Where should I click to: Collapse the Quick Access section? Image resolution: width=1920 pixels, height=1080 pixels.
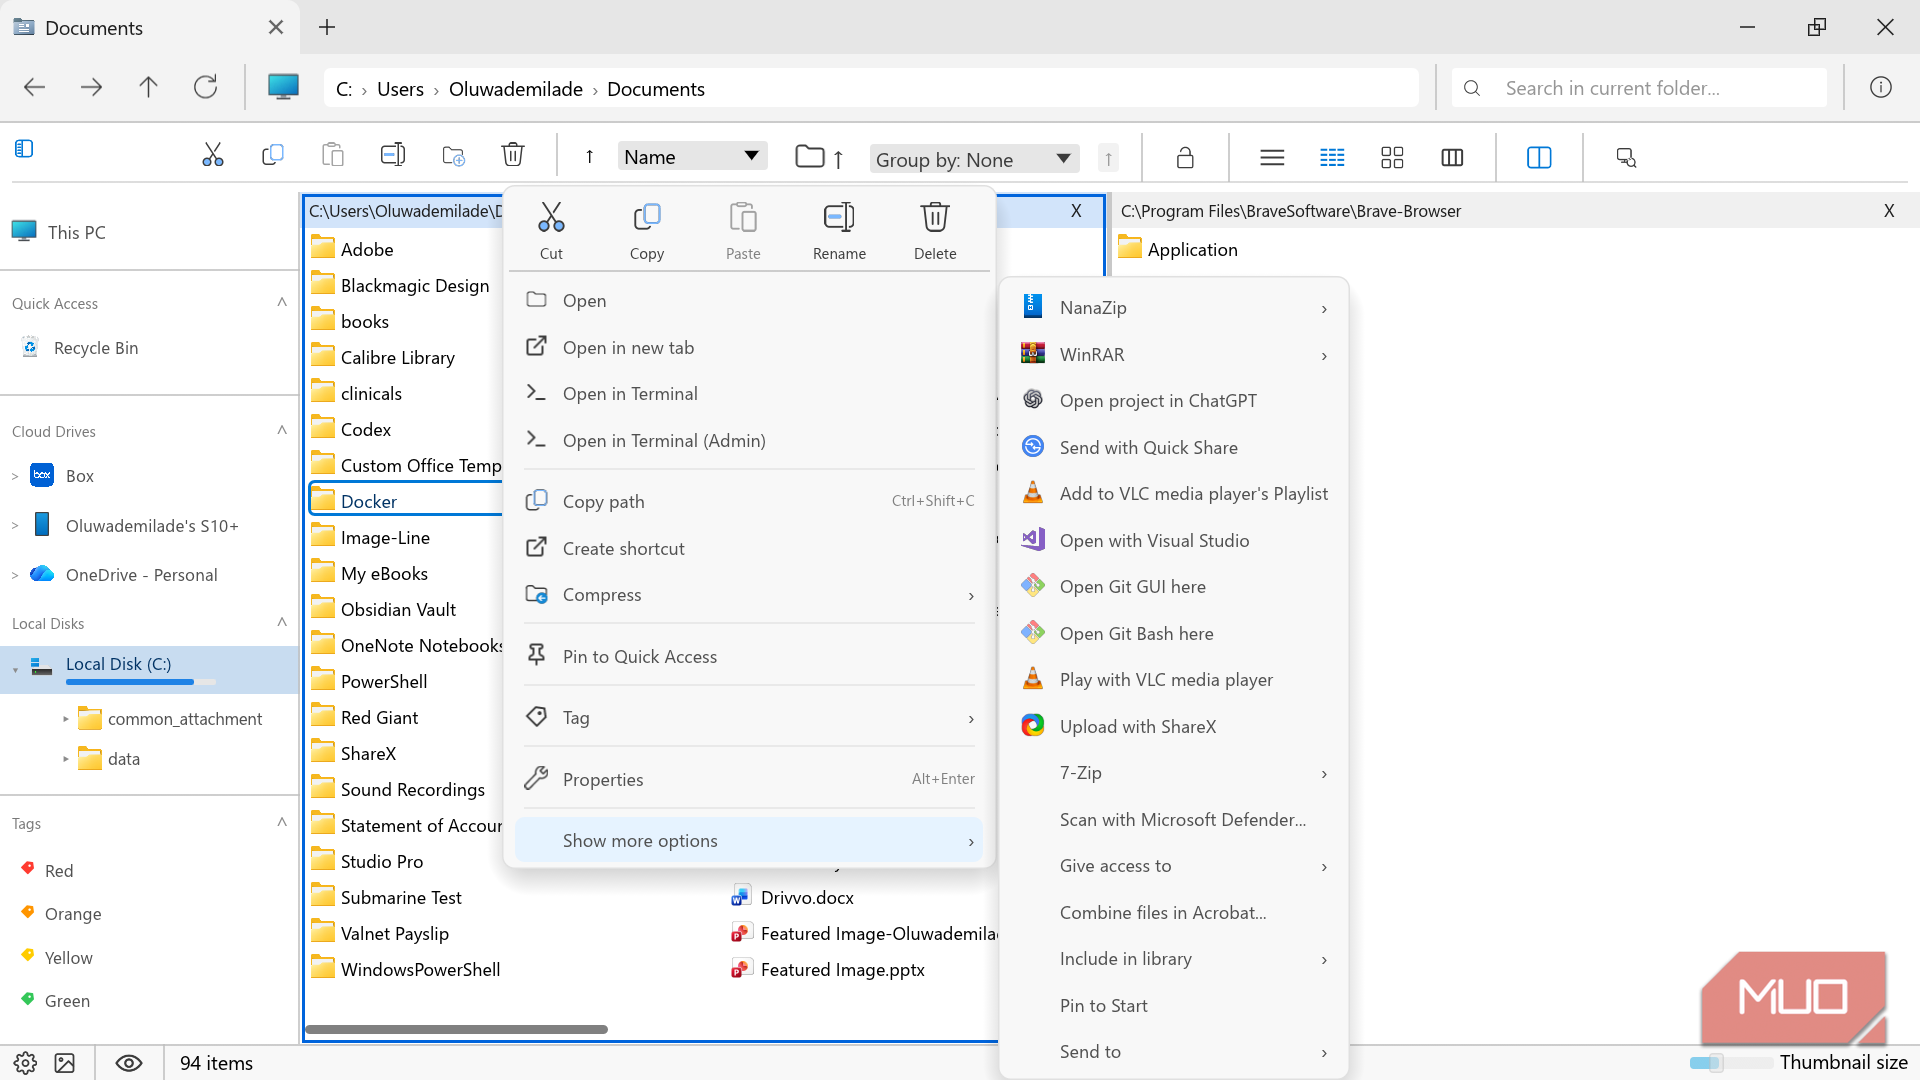click(x=281, y=302)
